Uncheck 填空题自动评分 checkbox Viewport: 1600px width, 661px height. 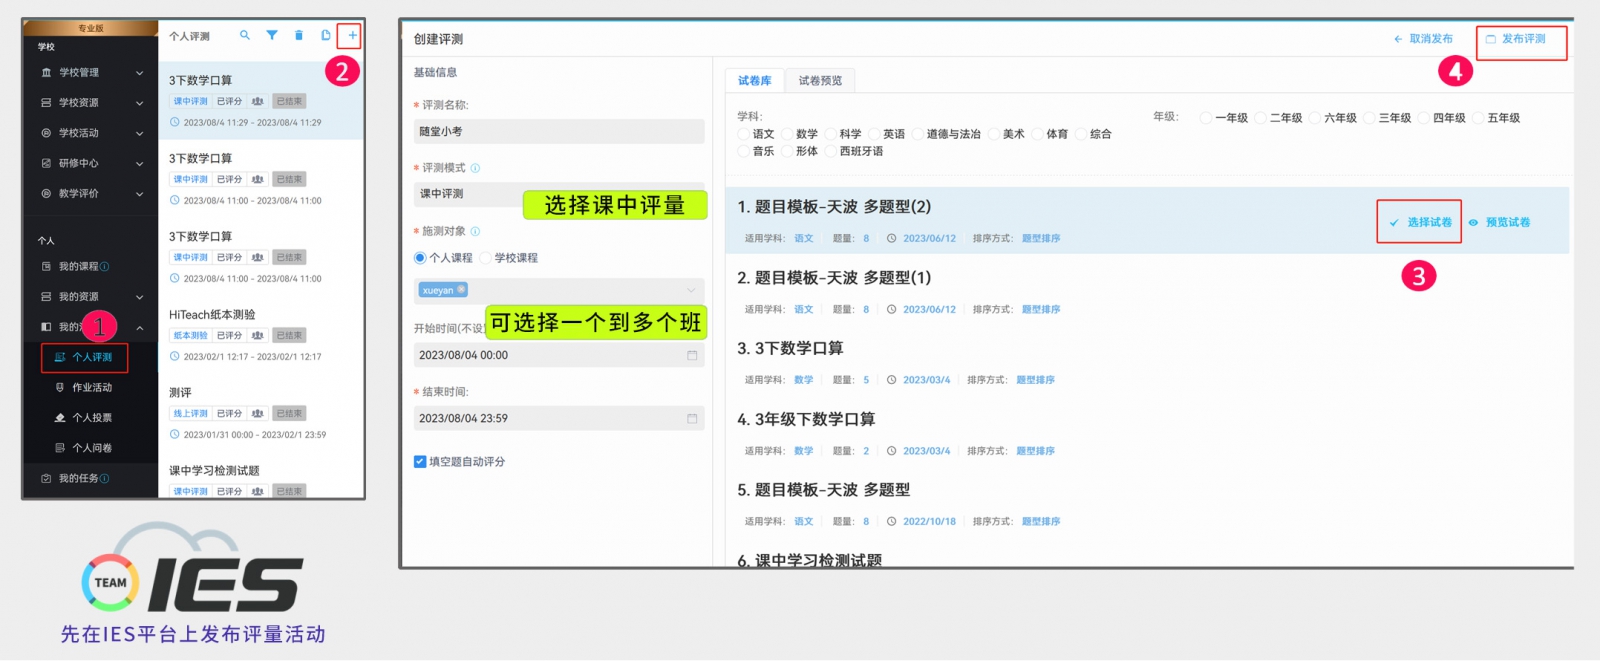pos(420,462)
